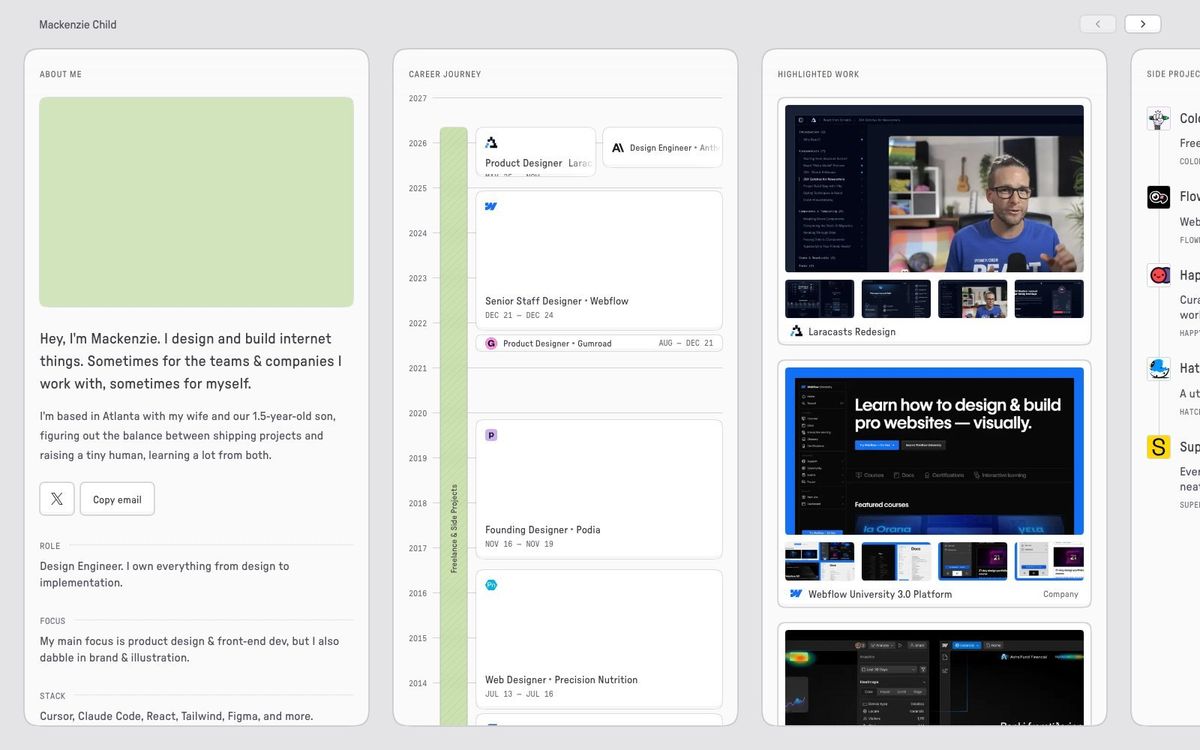Click the Precision Nutrition logo in the Web Designer card
The image size is (1200, 750).
[491, 585]
